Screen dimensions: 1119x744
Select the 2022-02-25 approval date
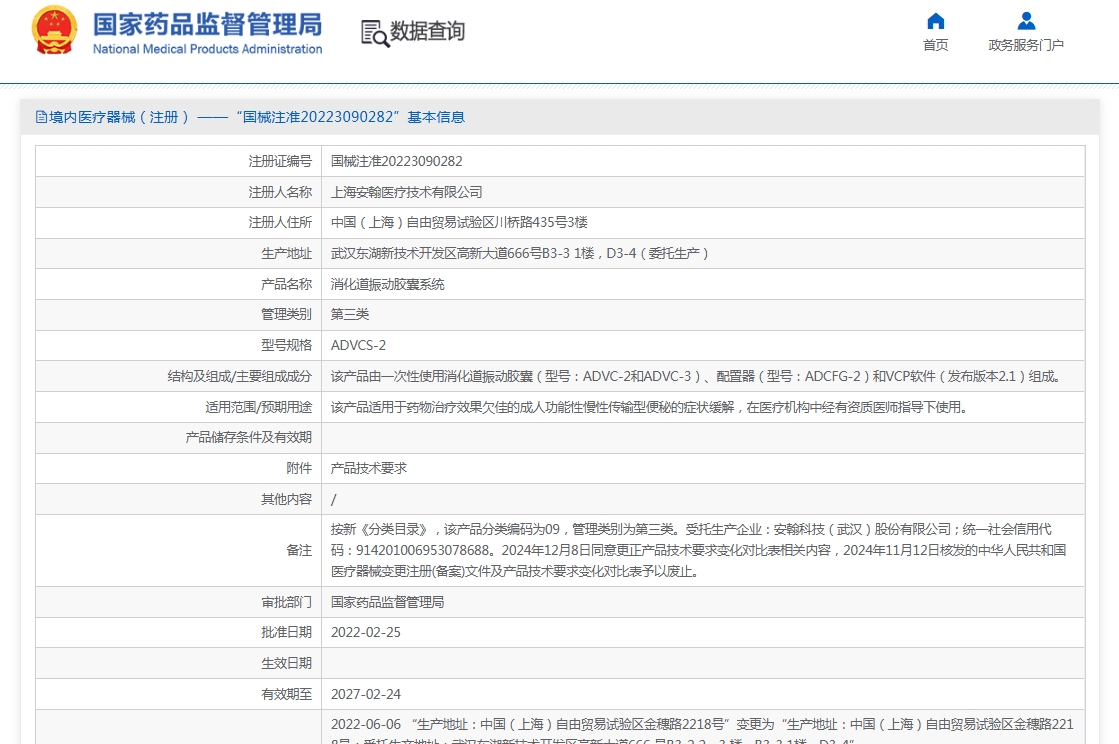pos(366,633)
